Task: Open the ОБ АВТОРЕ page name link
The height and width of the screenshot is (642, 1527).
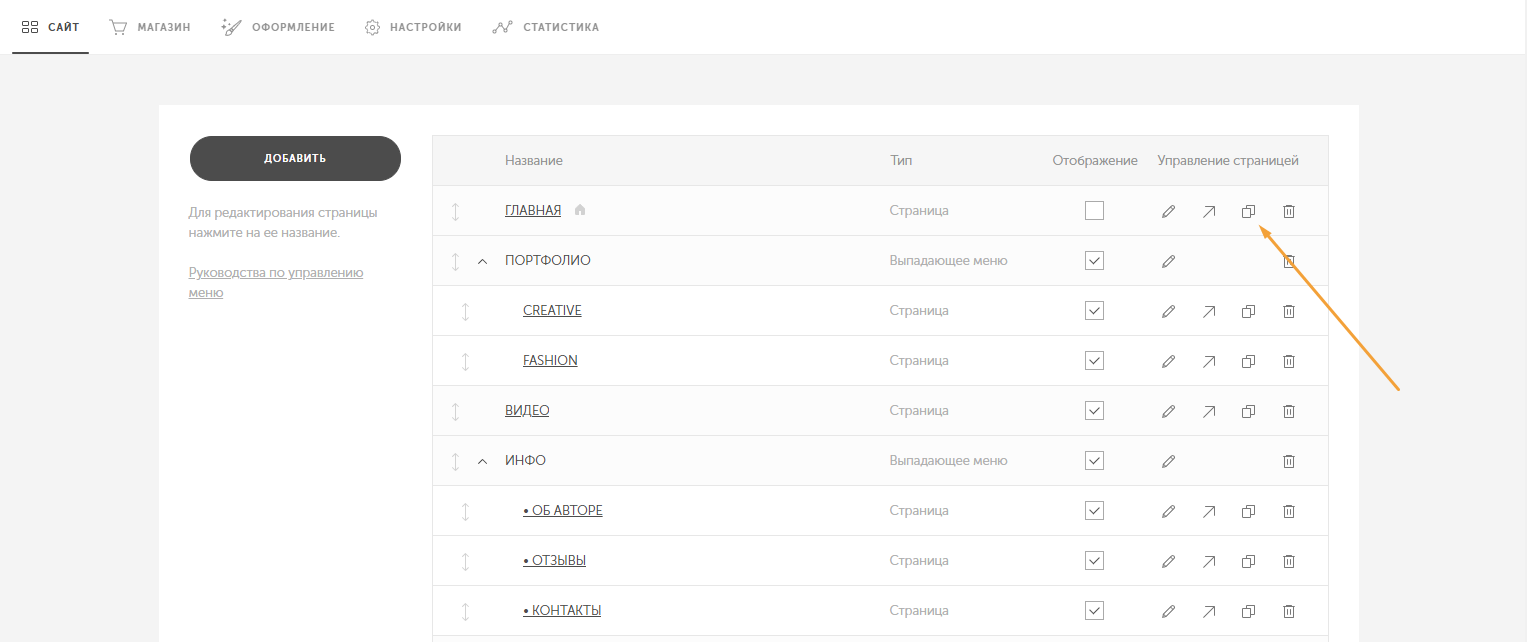Action: pos(563,511)
